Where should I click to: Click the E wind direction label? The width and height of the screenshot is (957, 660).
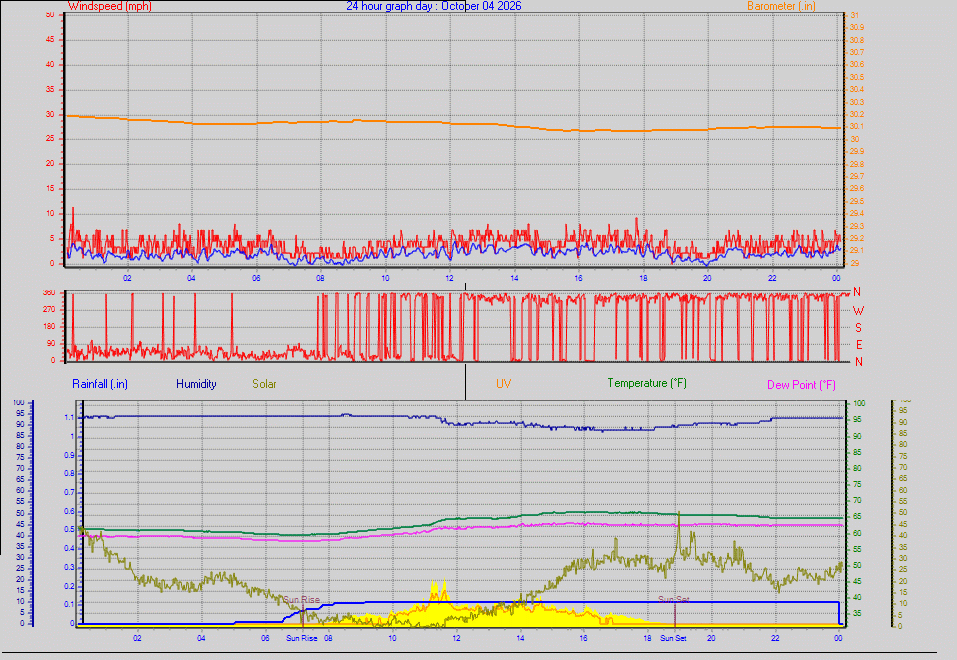tap(859, 345)
